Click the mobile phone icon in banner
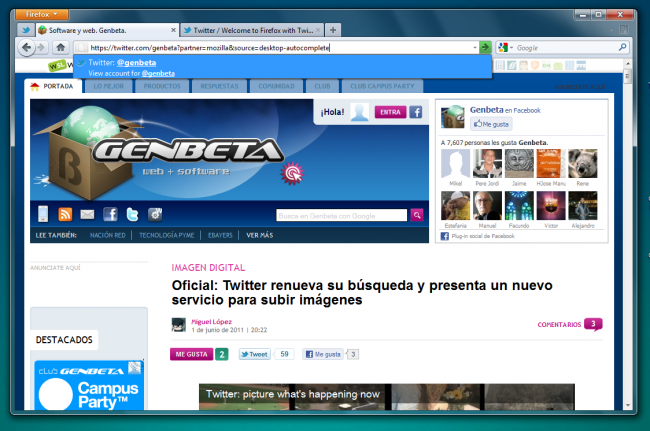 coord(43,214)
